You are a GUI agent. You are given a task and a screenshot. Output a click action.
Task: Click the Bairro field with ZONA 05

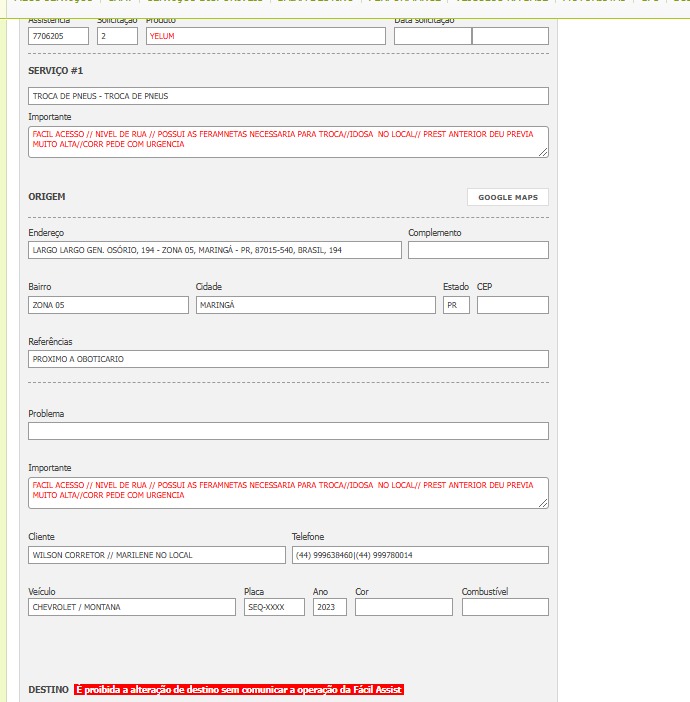[108, 305]
